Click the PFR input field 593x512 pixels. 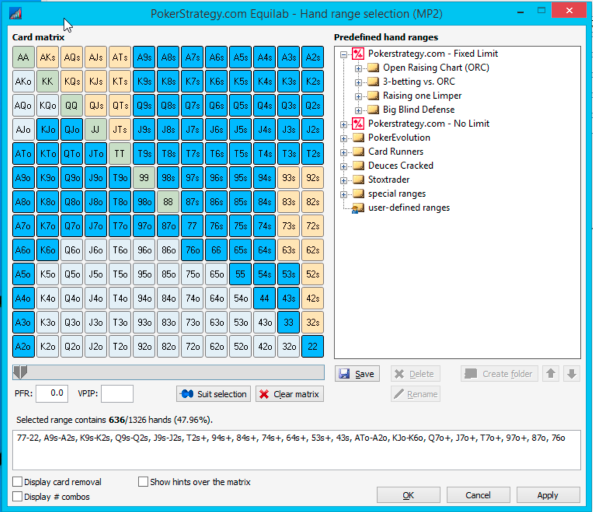click(x=52, y=394)
